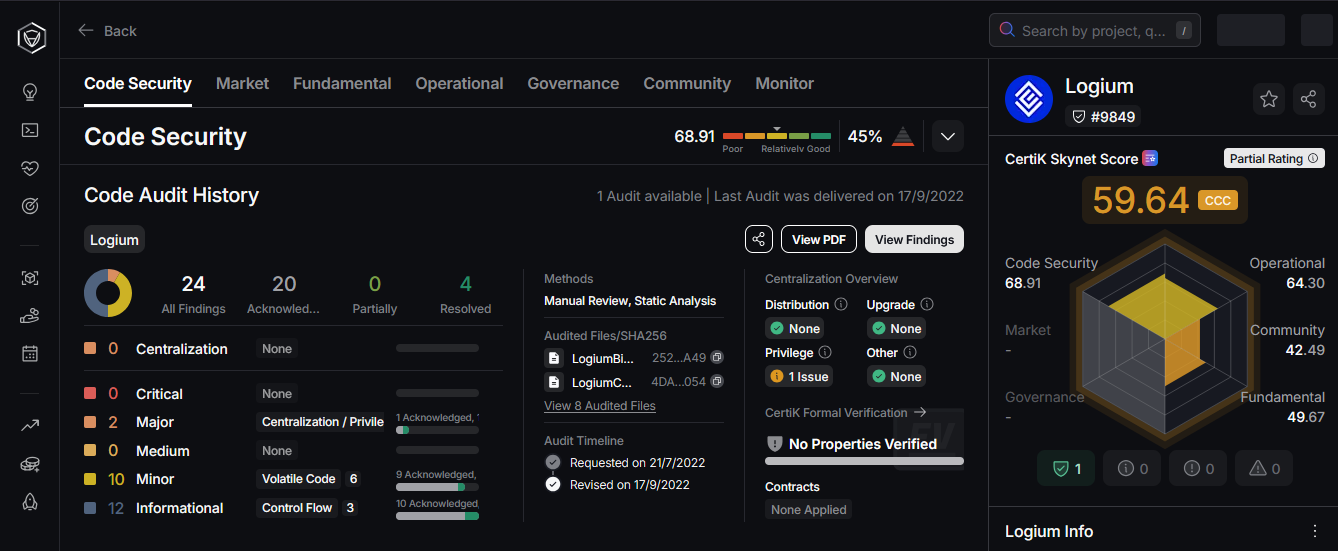Viewport: 1338px width, 551px height.
Task: Open the Operational tab
Action: click(459, 83)
